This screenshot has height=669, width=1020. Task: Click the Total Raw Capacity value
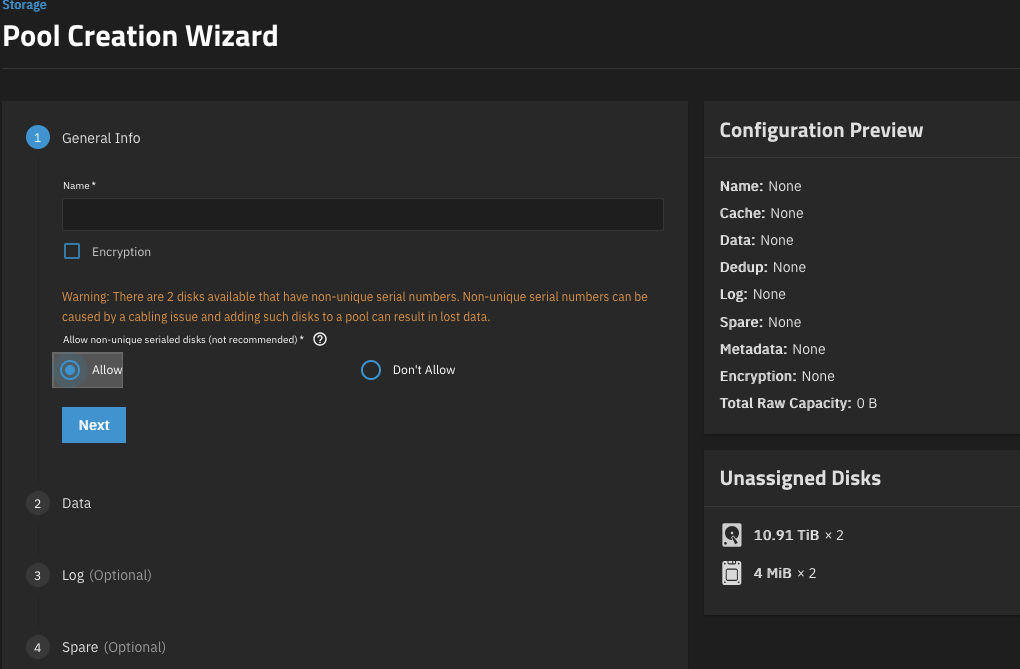[866, 404]
